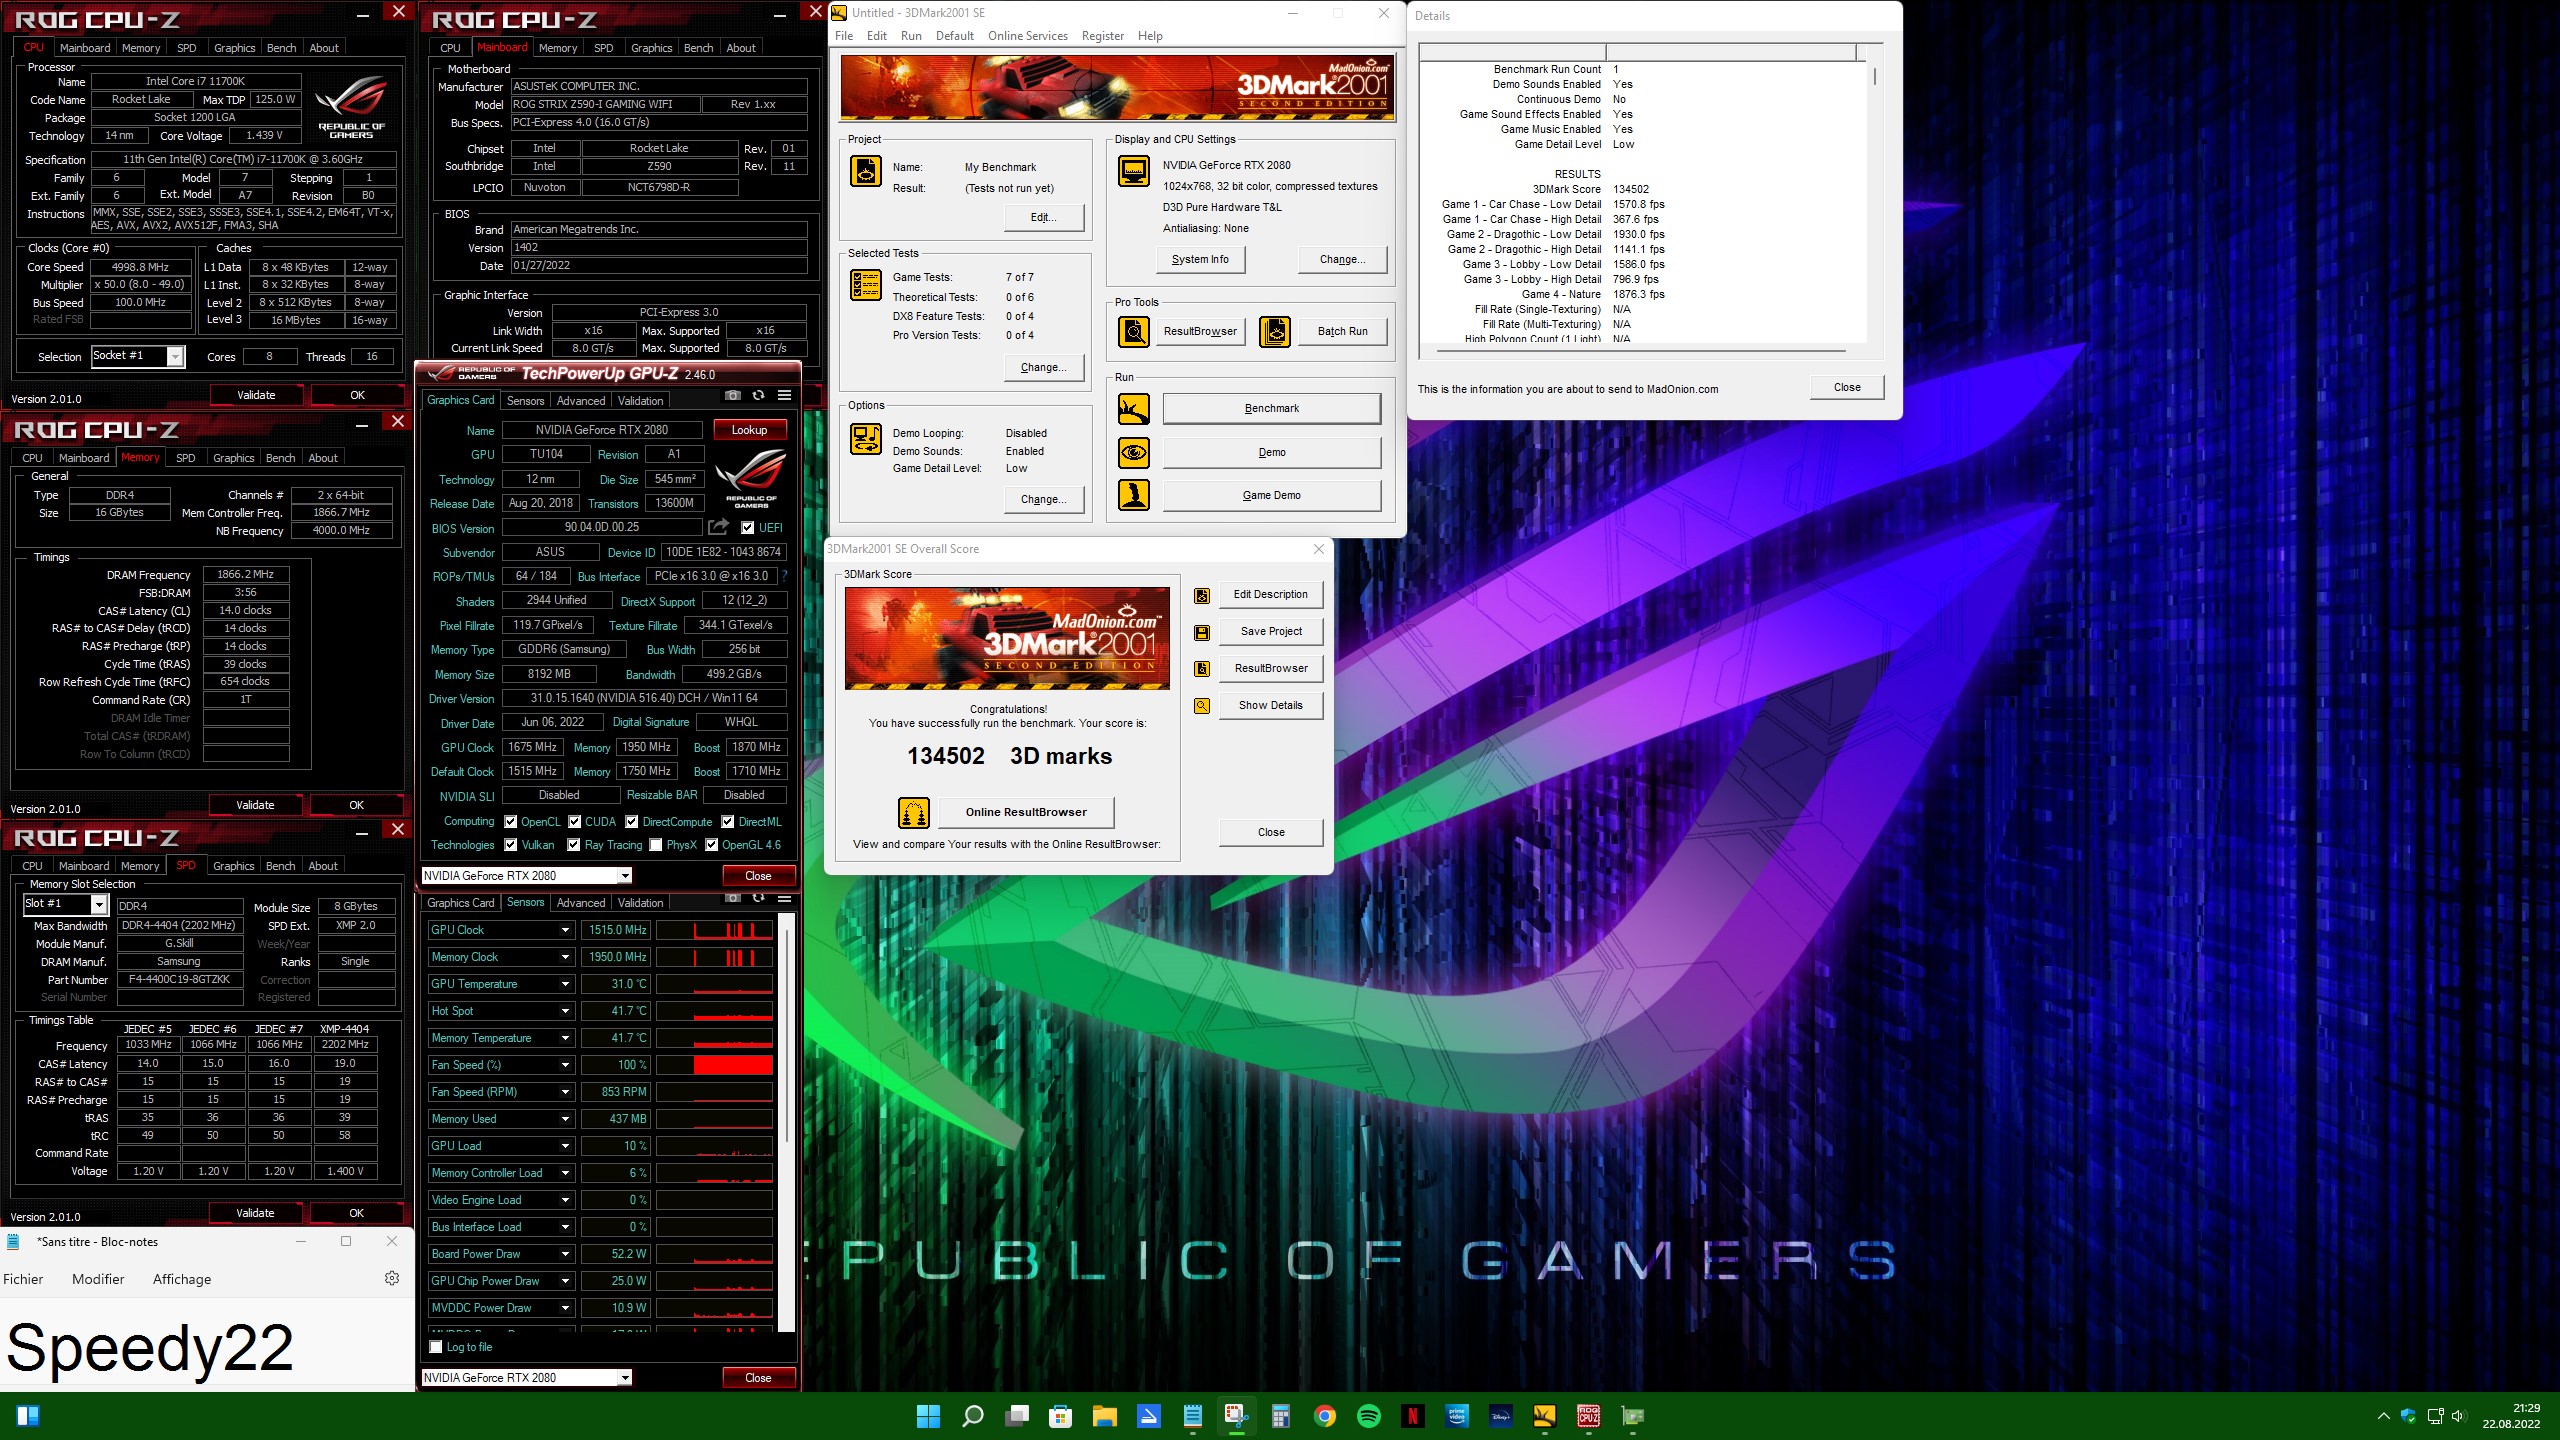Expand the GPU Clock sensor dropdown

pyautogui.click(x=565, y=930)
